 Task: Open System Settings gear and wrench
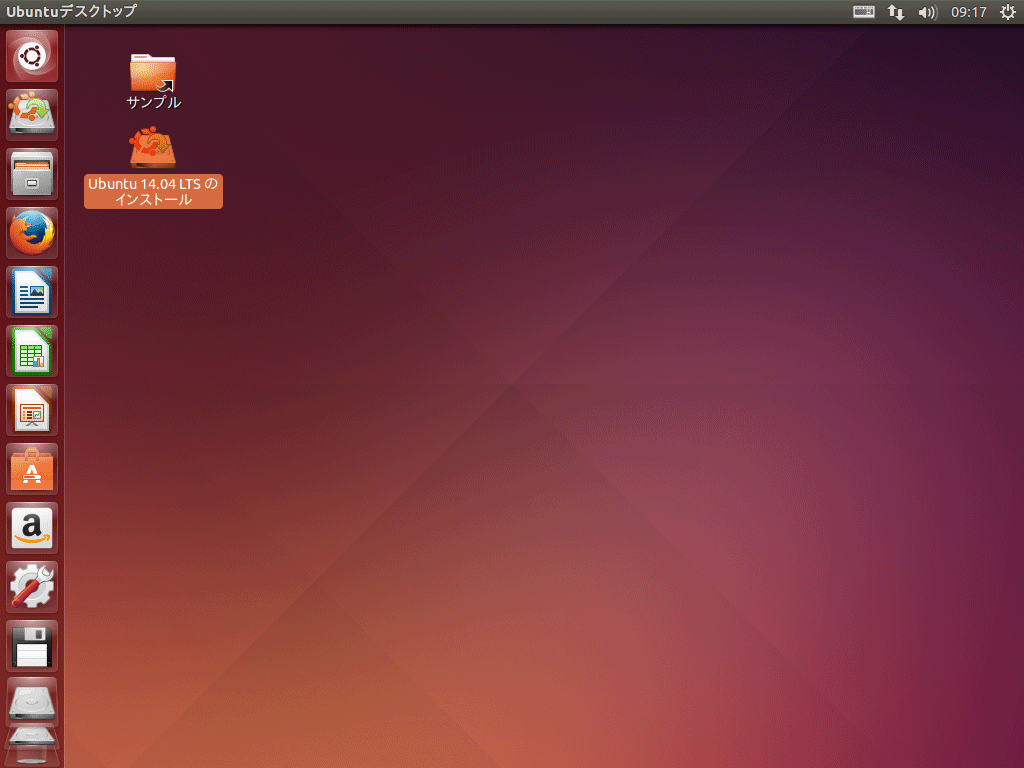pyautogui.click(x=32, y=587)
